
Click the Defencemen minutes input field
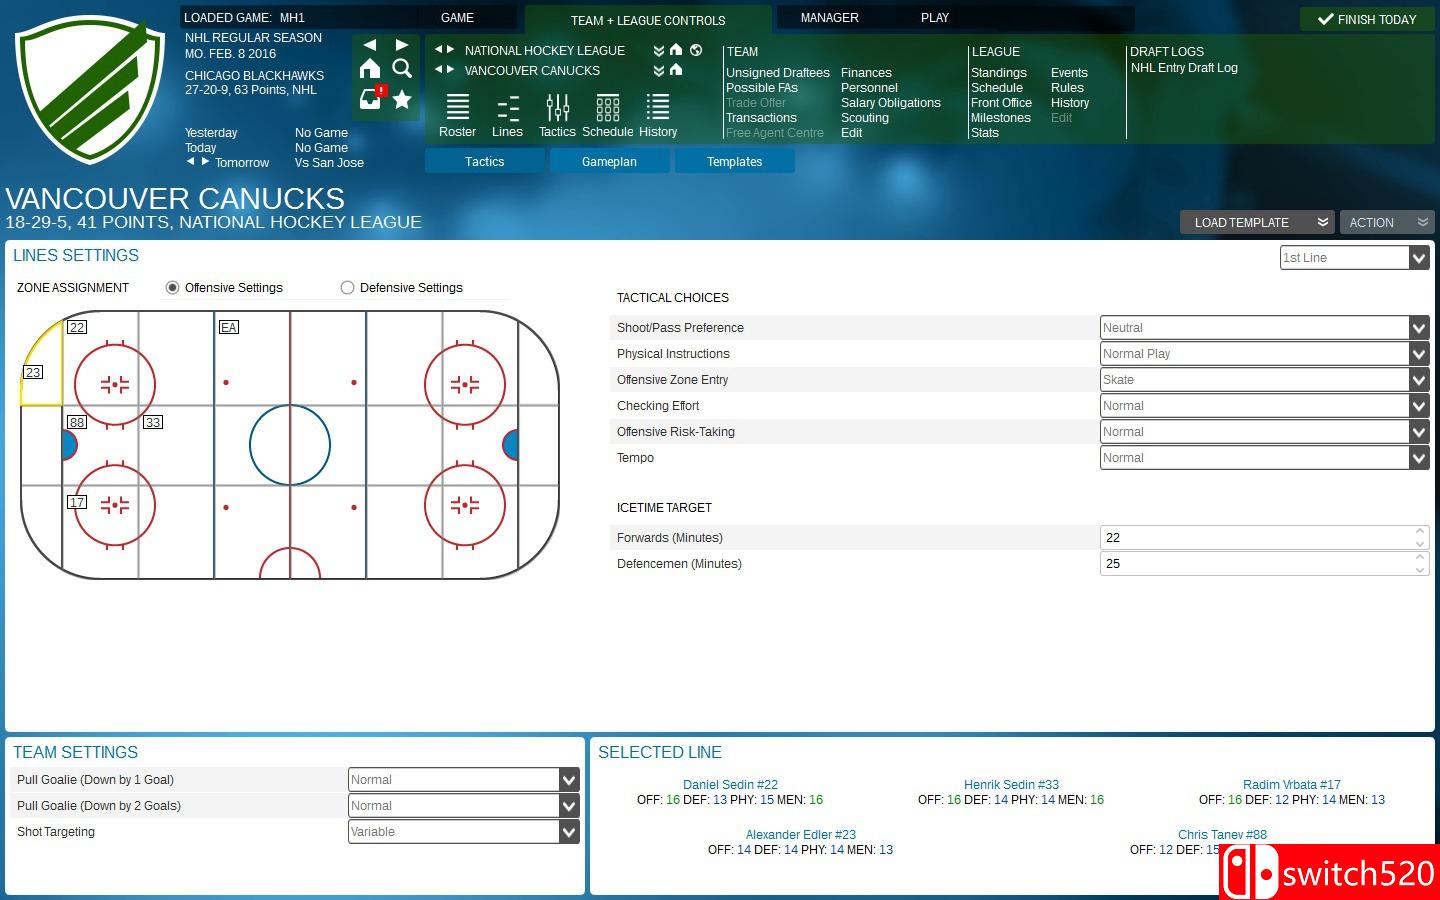1255,564
